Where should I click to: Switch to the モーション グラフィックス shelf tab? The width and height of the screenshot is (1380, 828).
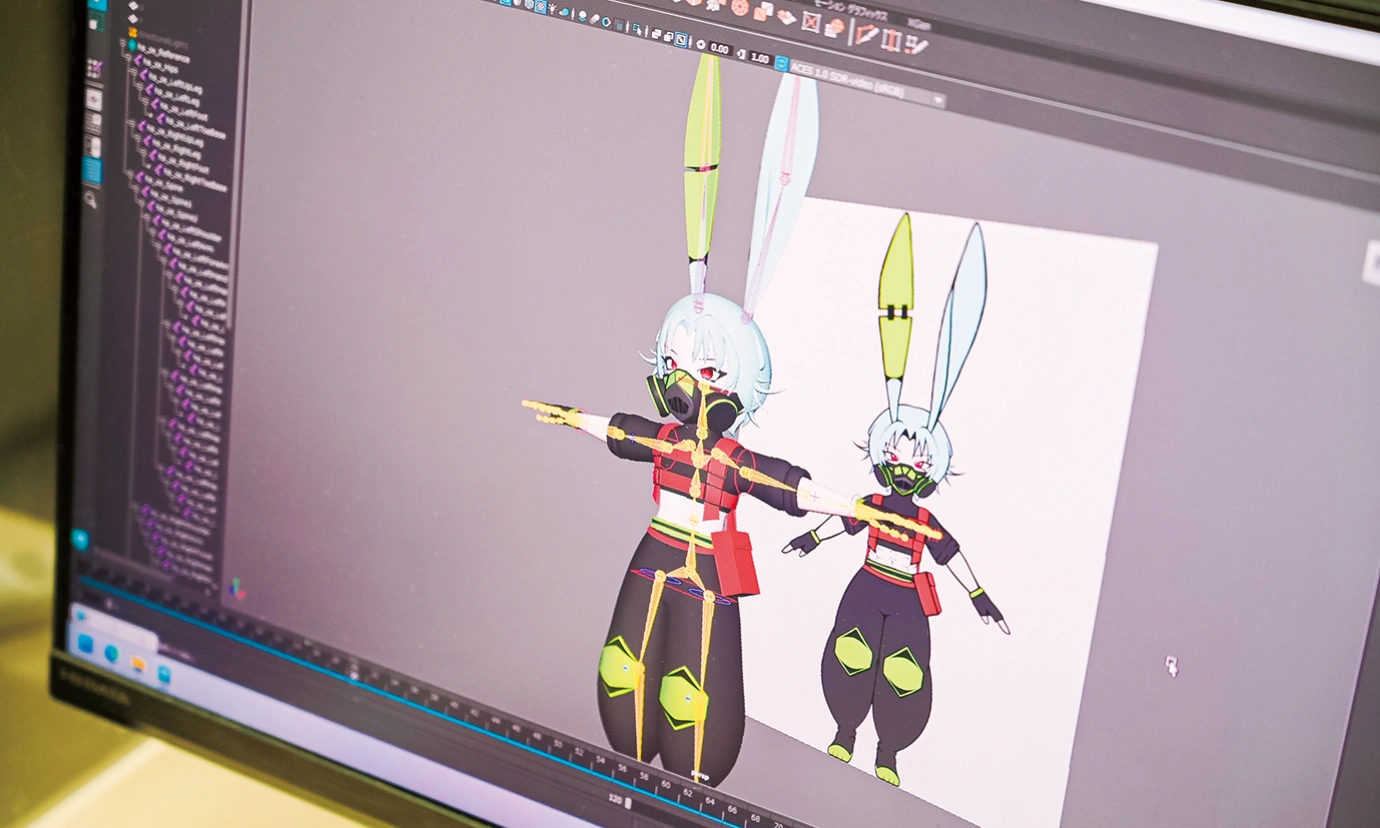(x=851, y=10)
